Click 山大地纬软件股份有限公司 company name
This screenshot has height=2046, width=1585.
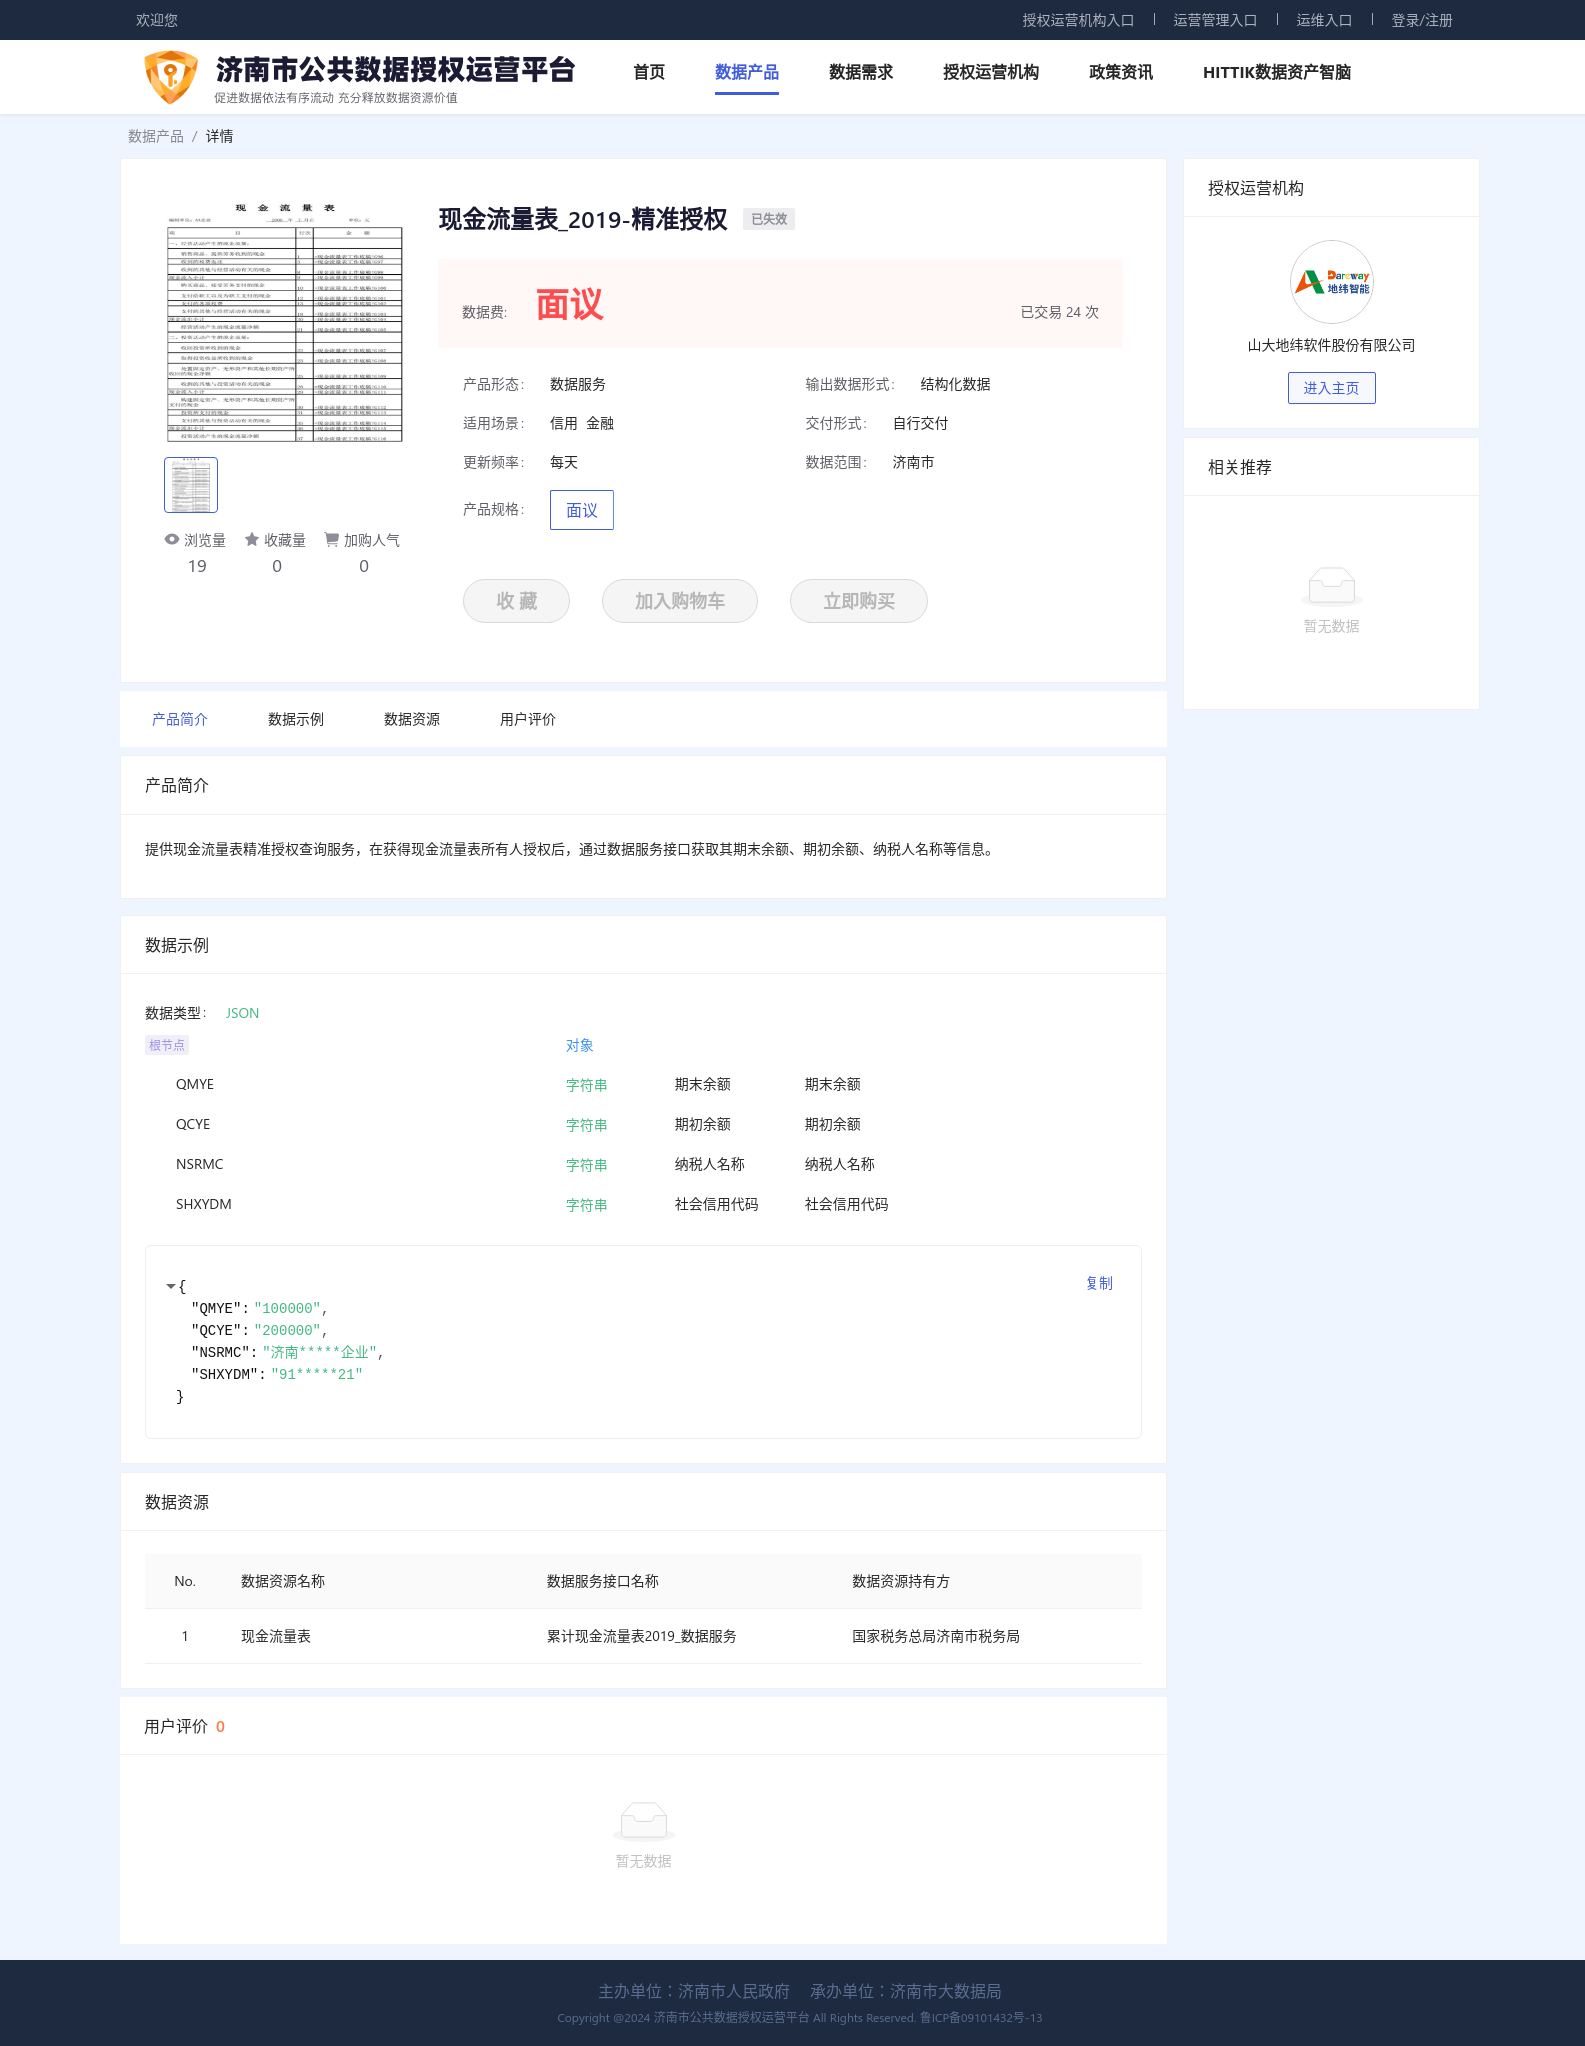coord(1331,345)
